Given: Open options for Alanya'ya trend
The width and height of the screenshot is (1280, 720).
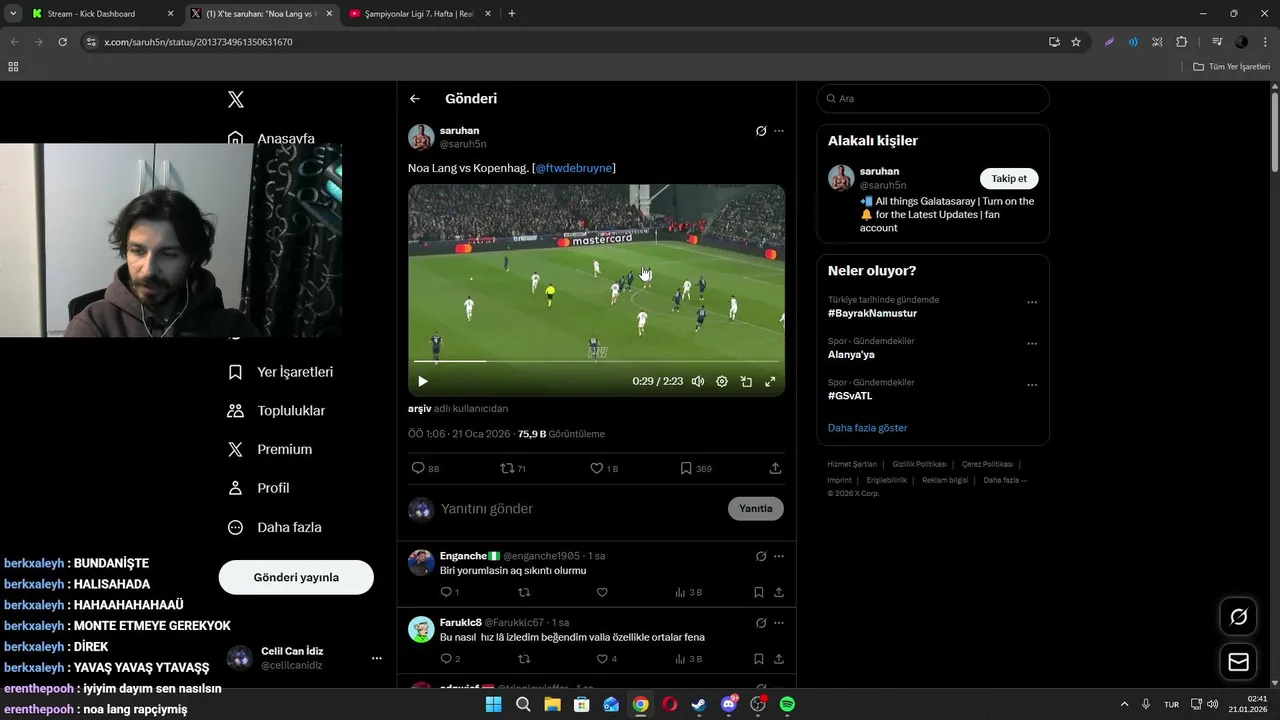Looking at the screenshot, I should [1032, 343].
